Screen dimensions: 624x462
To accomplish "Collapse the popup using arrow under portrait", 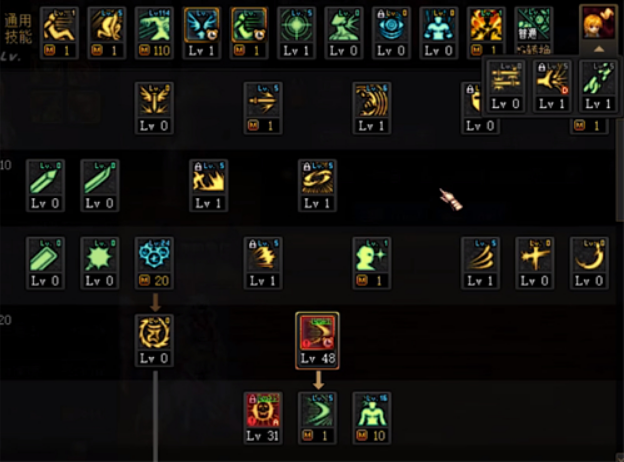I will click(599, 49).
